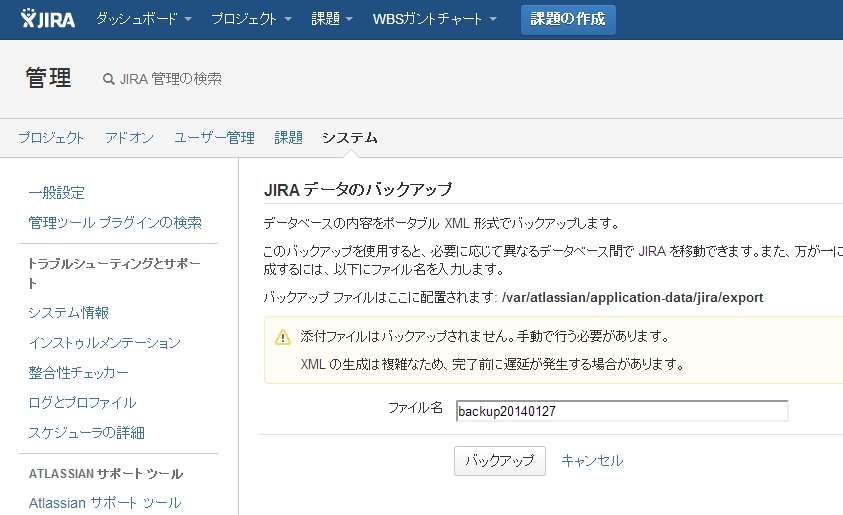Open 一般設定 in the sidebar
Image resolution: width=843 pixels, height=515 pixels.
tap(56, 192)
